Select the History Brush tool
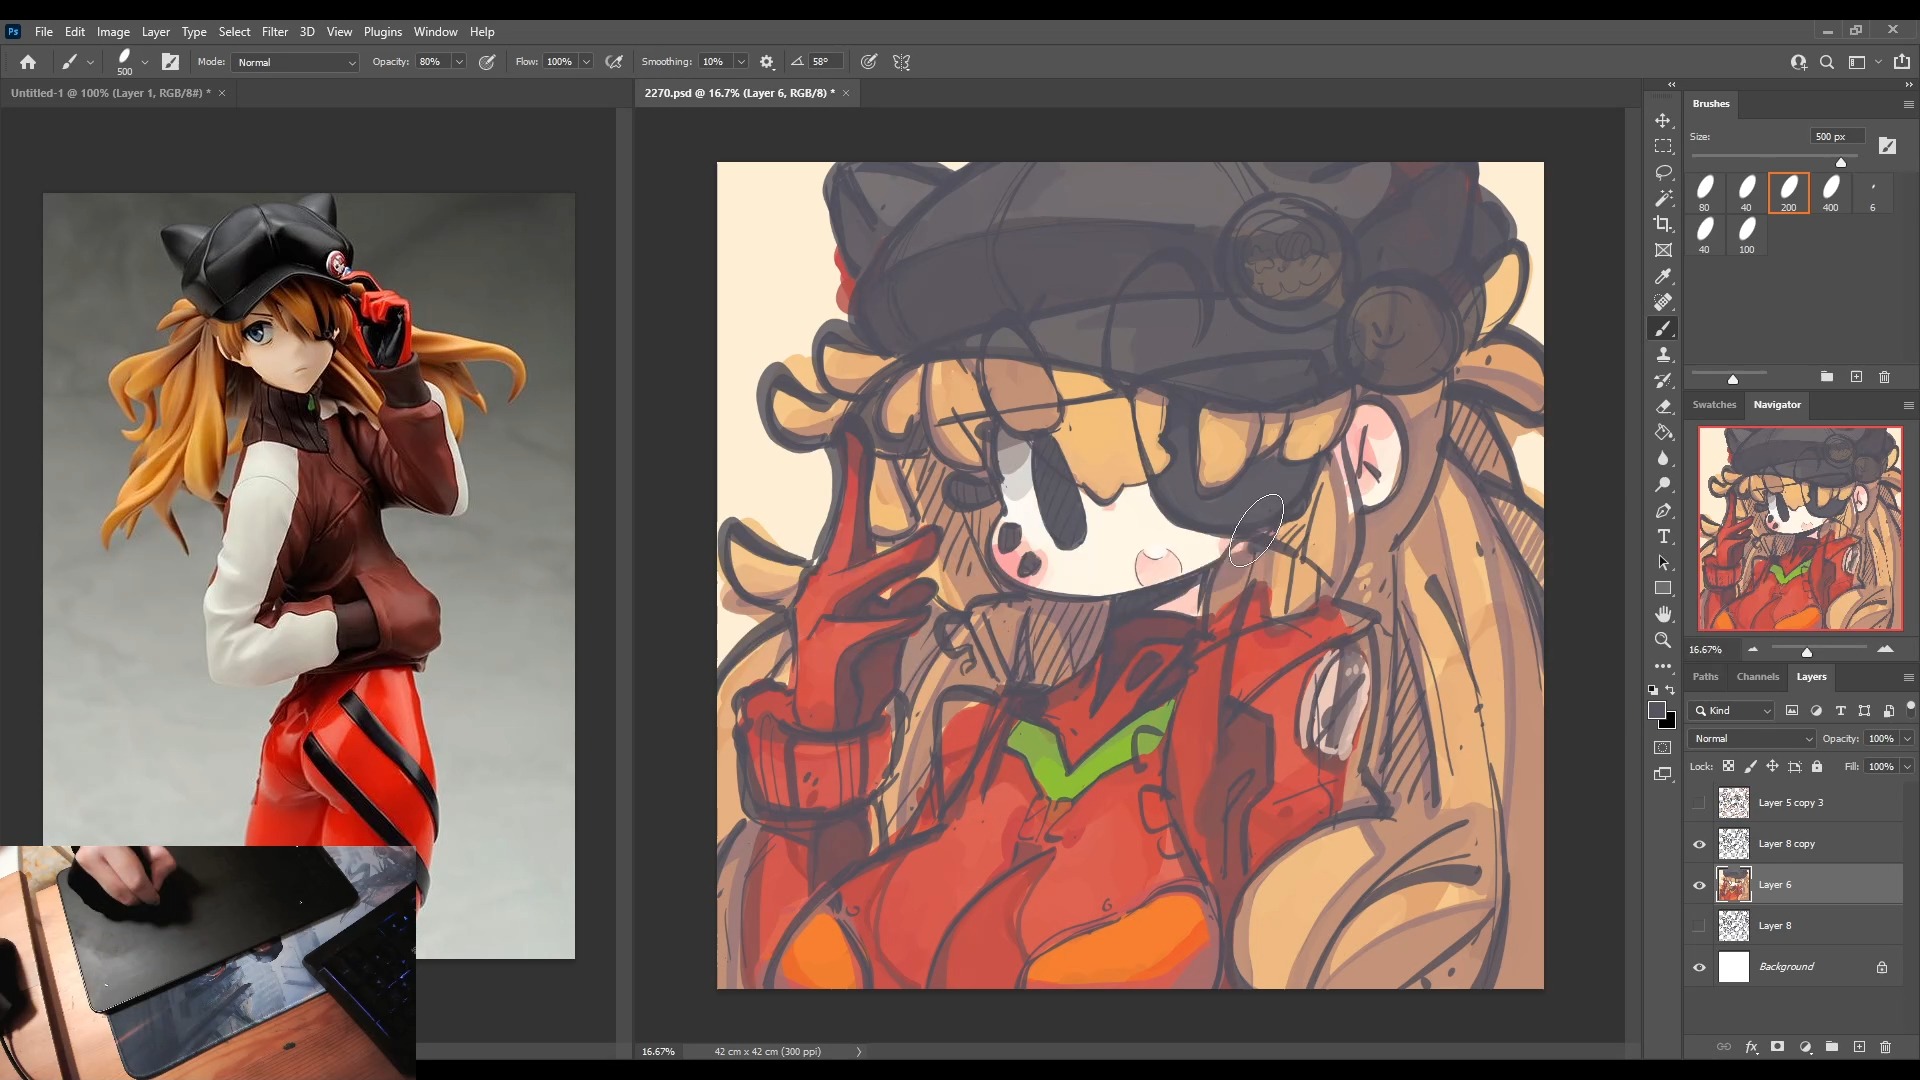 pos(1663,381)
